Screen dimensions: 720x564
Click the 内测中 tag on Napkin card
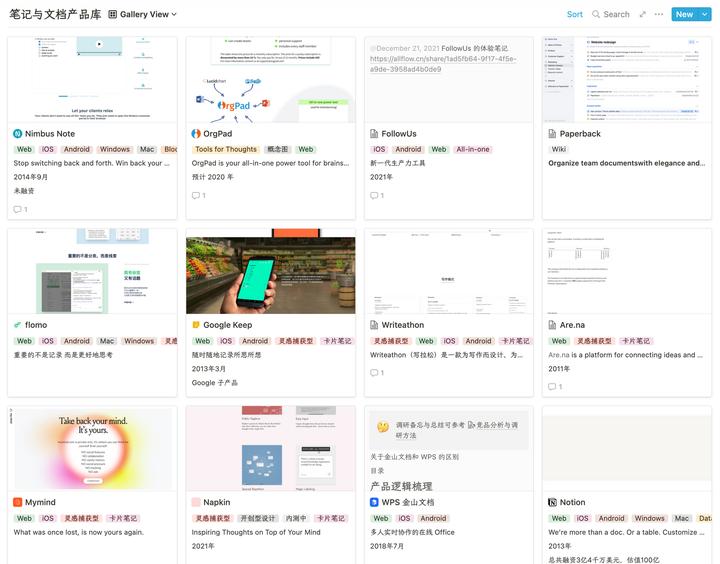pos(296,518)
